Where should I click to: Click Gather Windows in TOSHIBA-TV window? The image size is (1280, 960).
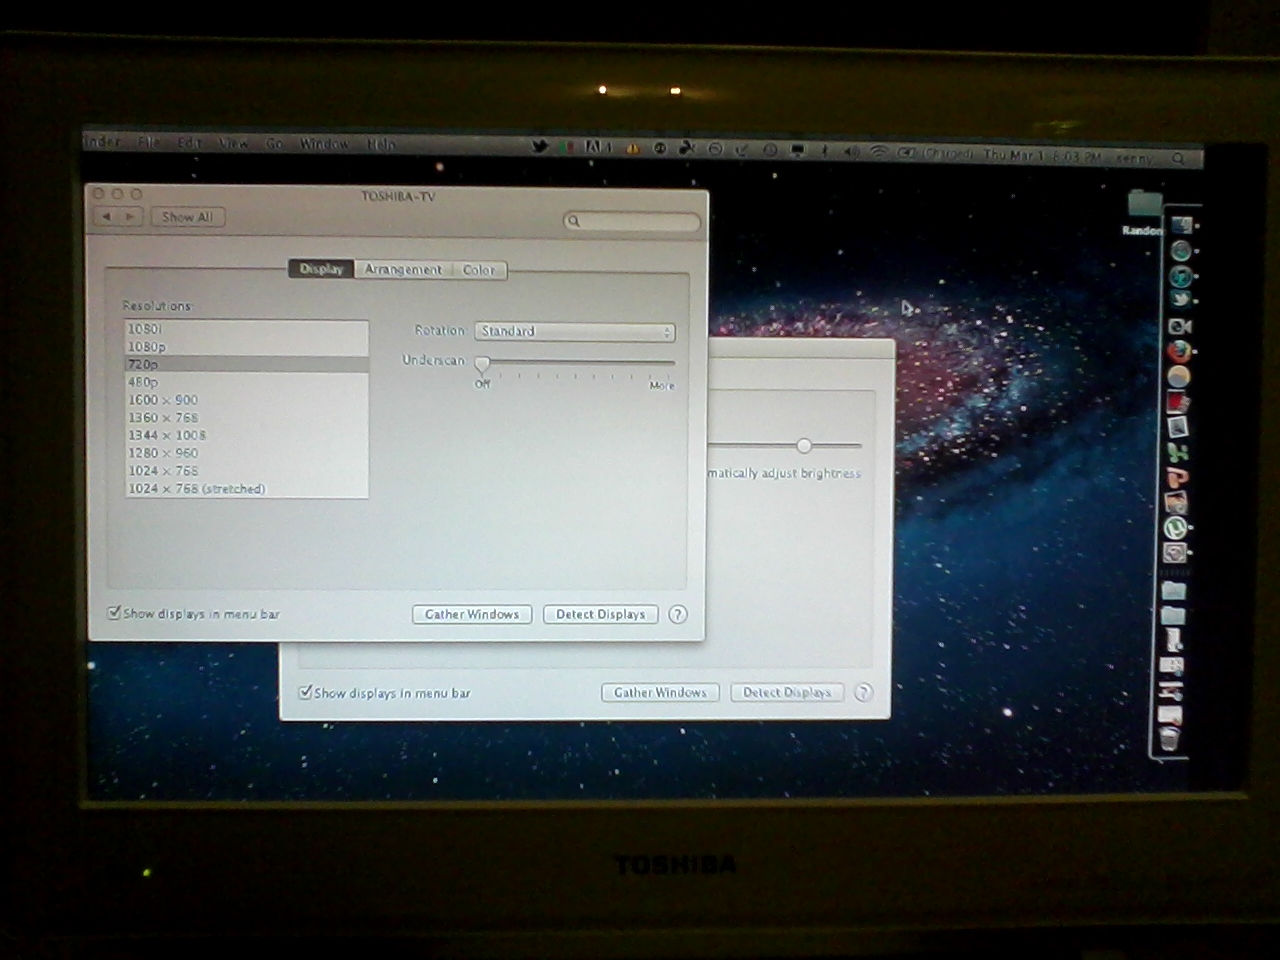point(472,614)
